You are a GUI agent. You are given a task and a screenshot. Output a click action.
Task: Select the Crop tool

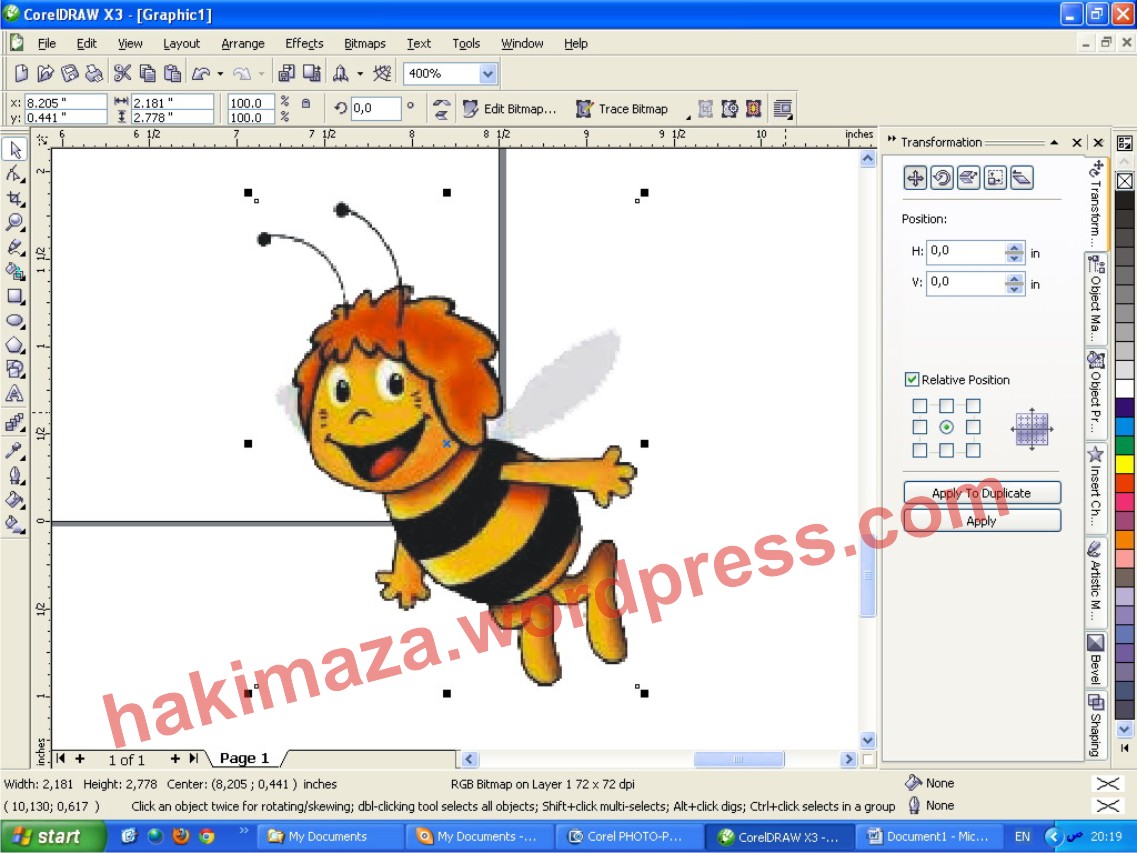click(x=15, y=198)
